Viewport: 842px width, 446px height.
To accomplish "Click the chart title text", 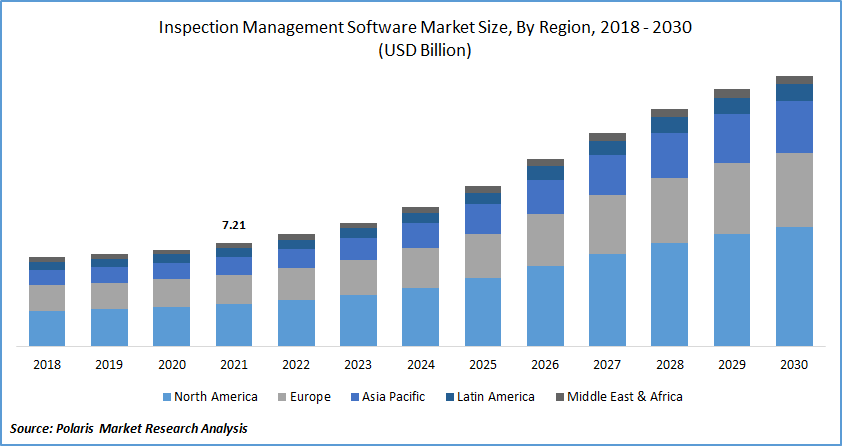I will (425, 28).
